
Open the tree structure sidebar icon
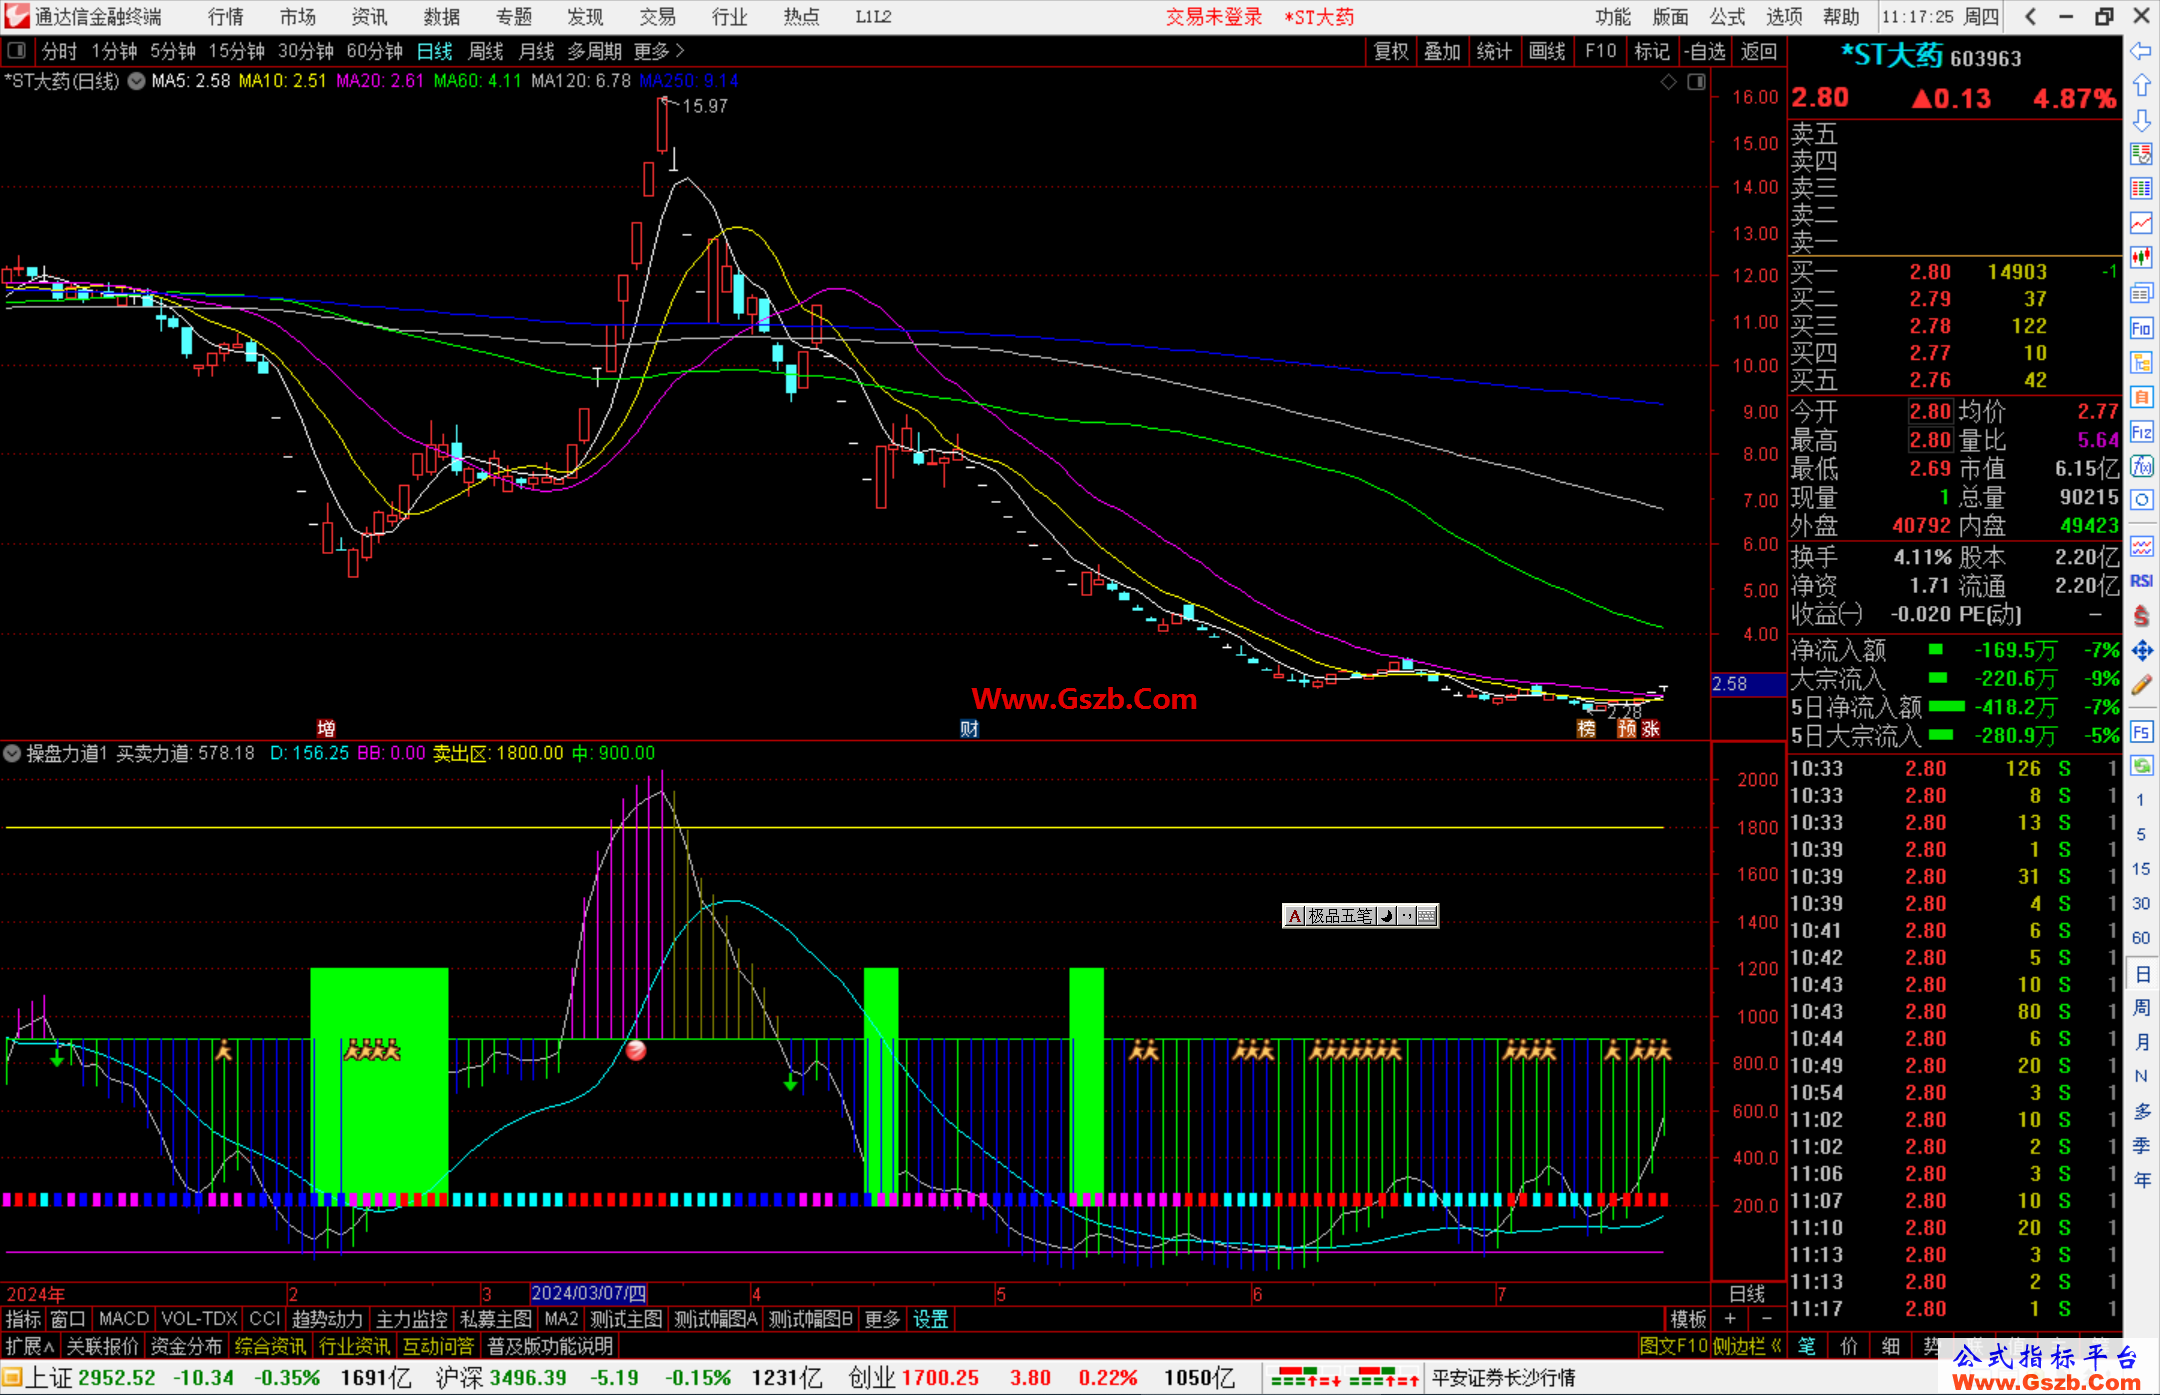click(x=2141, y=362)
